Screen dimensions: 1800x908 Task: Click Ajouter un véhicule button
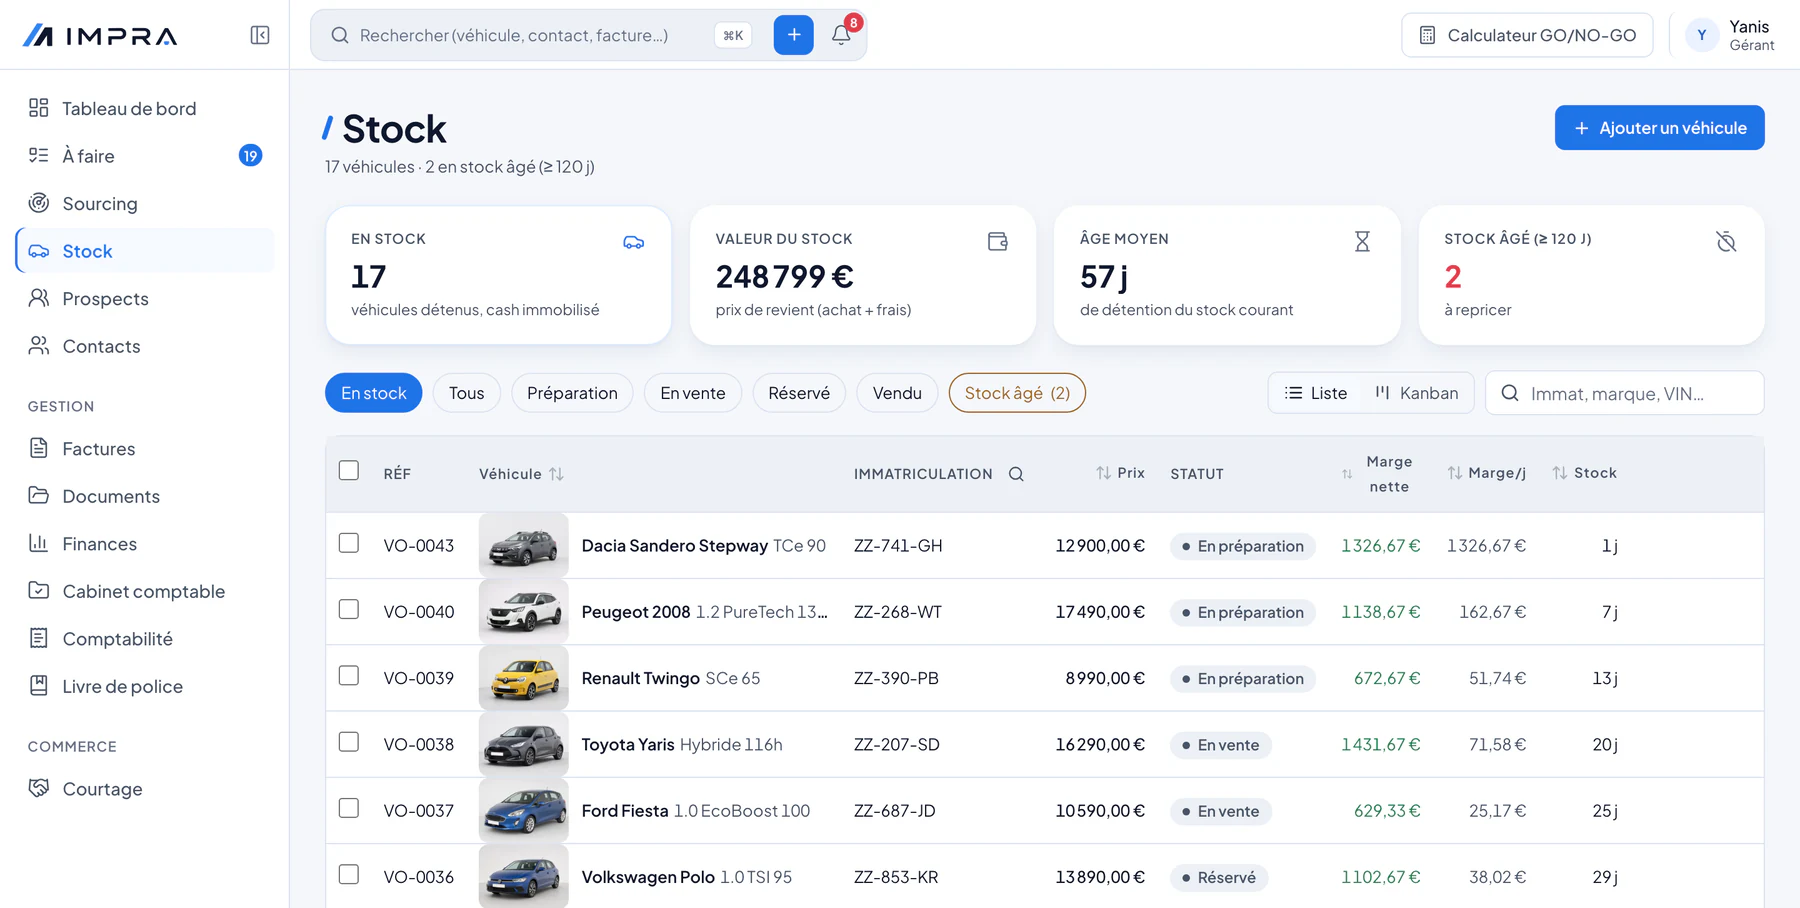(1659, 128)
